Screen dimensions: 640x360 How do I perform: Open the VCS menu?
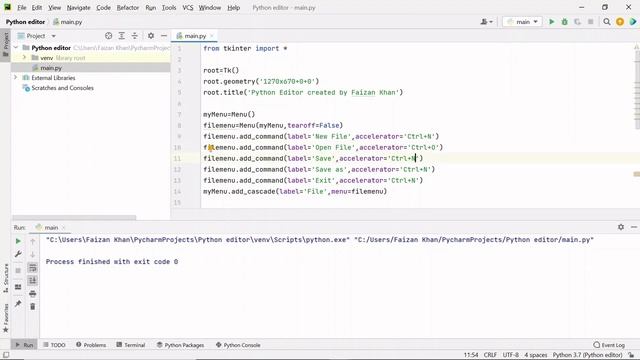[x=188, y=7]
